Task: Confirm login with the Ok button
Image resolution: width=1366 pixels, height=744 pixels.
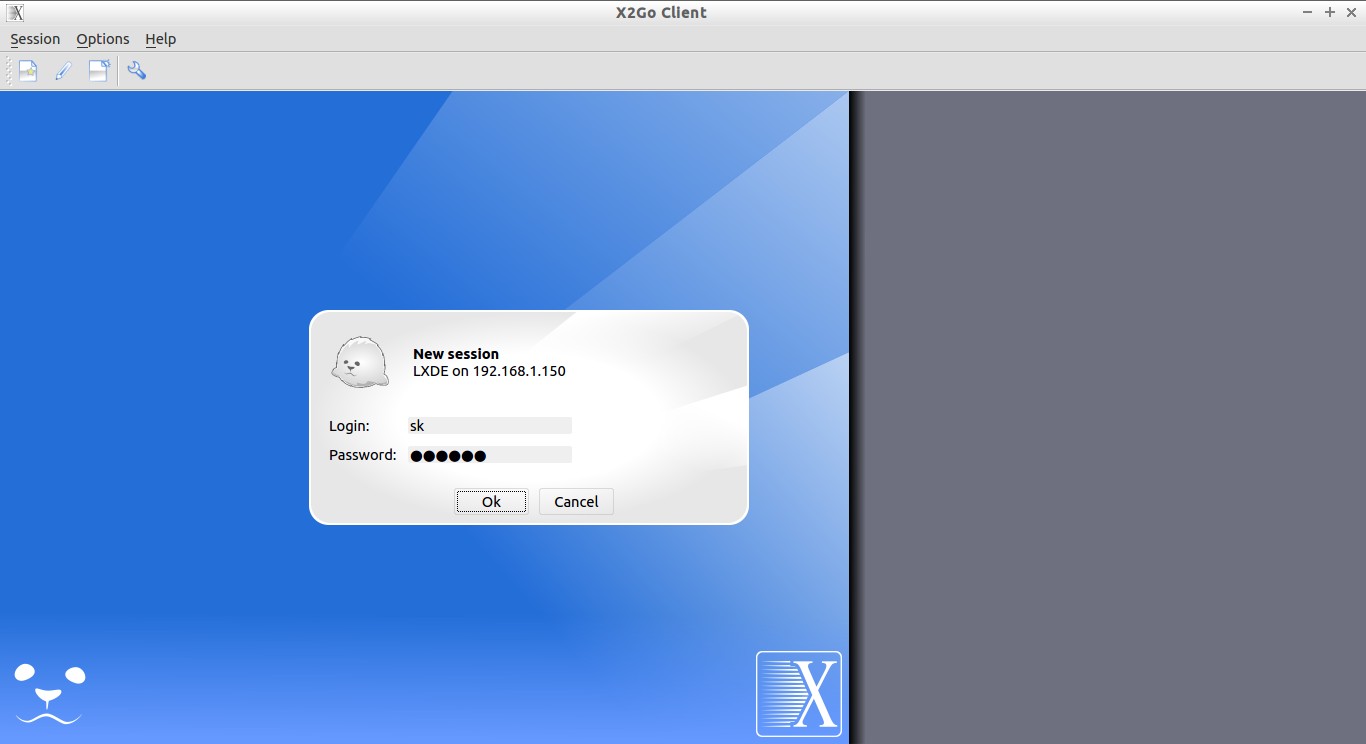Action: click(x=491, y=502)
